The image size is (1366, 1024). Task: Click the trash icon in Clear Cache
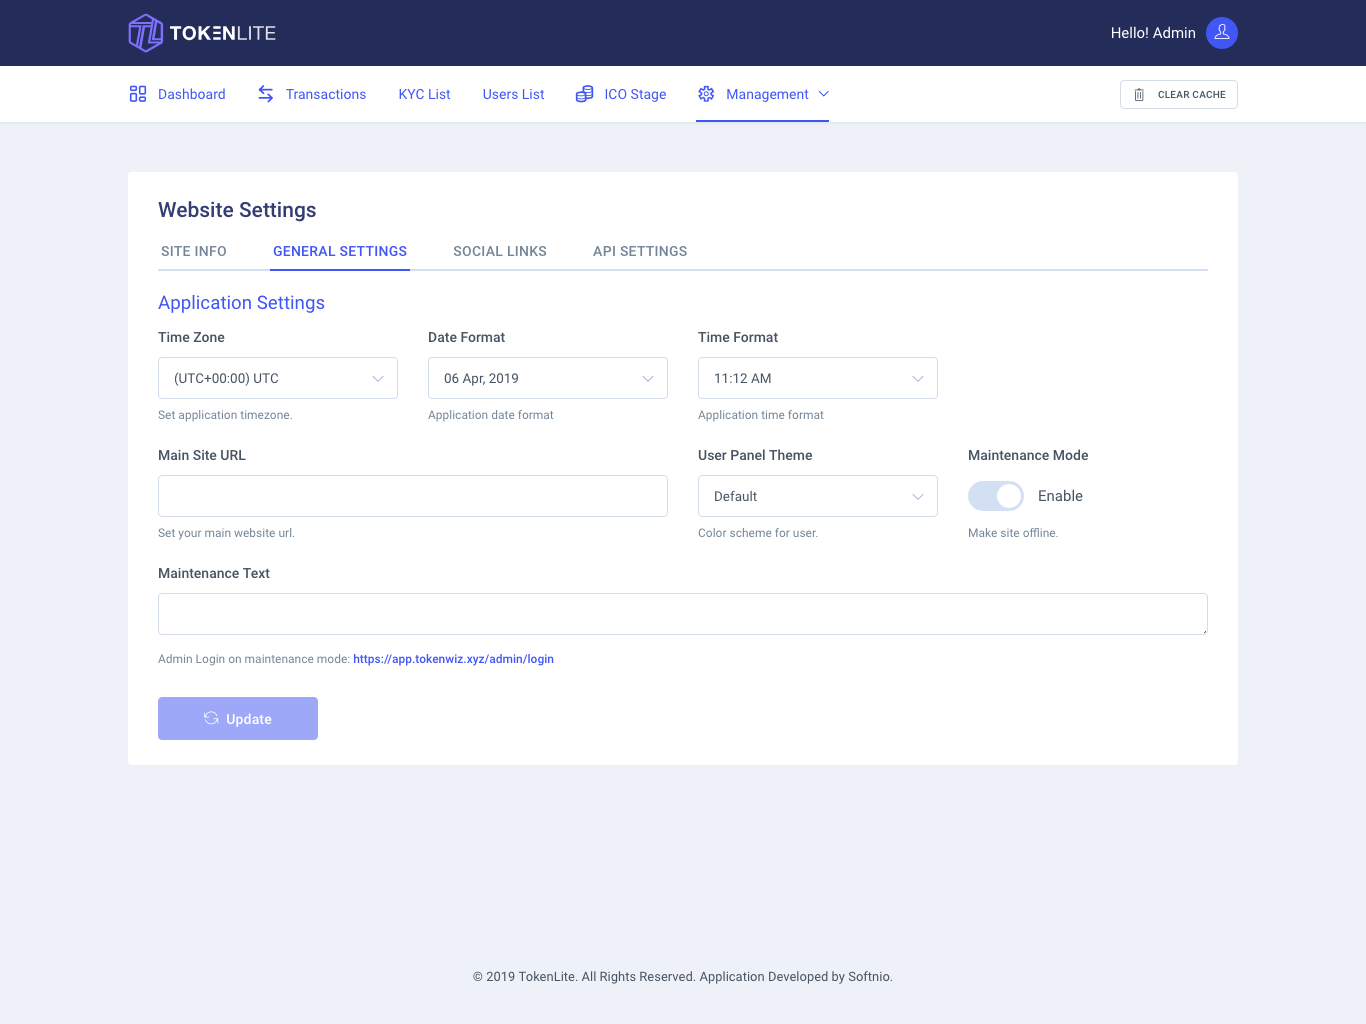tap(1139, 95)
